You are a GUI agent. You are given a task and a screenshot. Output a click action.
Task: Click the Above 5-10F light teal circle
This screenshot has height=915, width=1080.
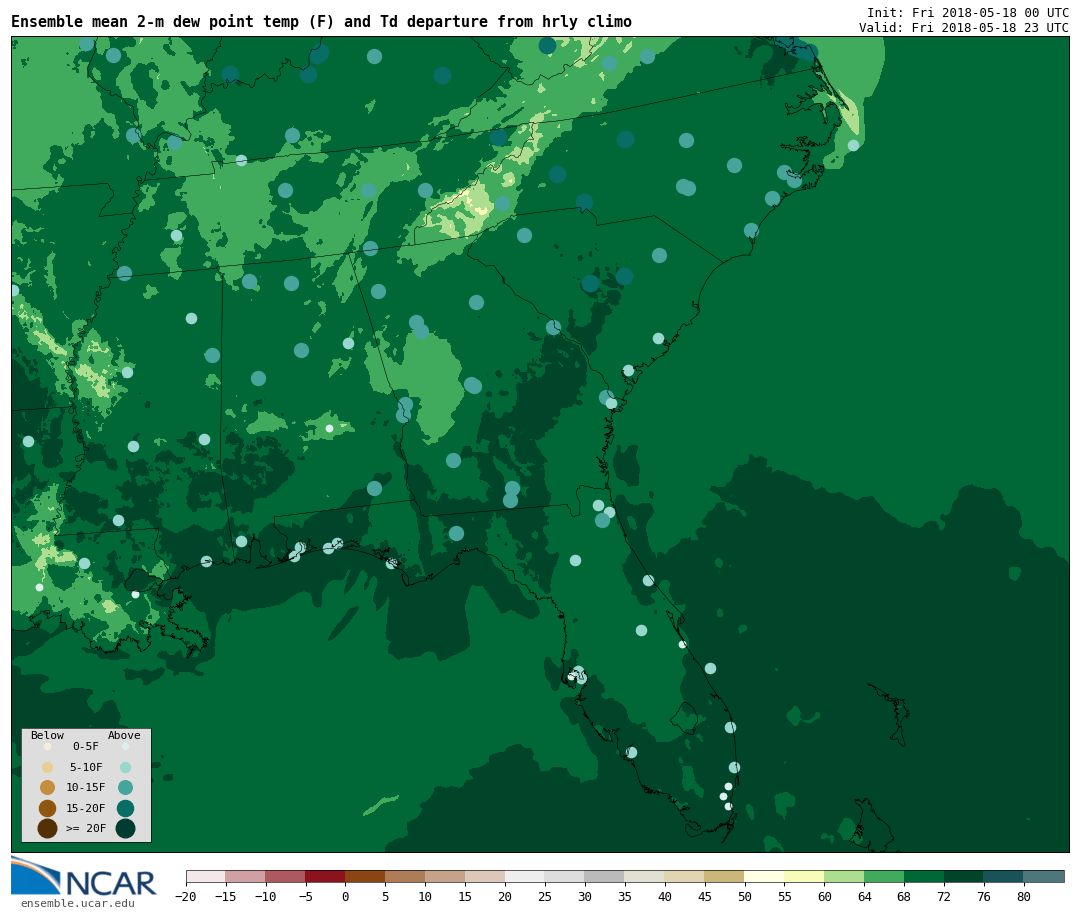click(x=125, y=767)
